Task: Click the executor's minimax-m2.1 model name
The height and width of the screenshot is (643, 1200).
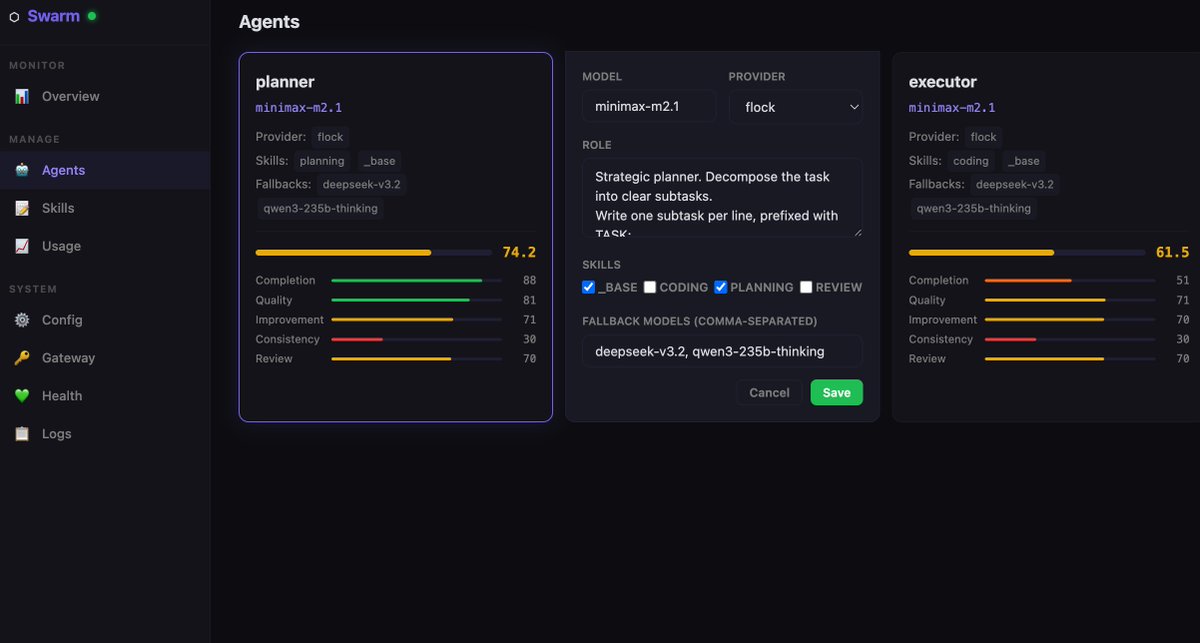Action: pyautogui.click(x=952, y=108)
